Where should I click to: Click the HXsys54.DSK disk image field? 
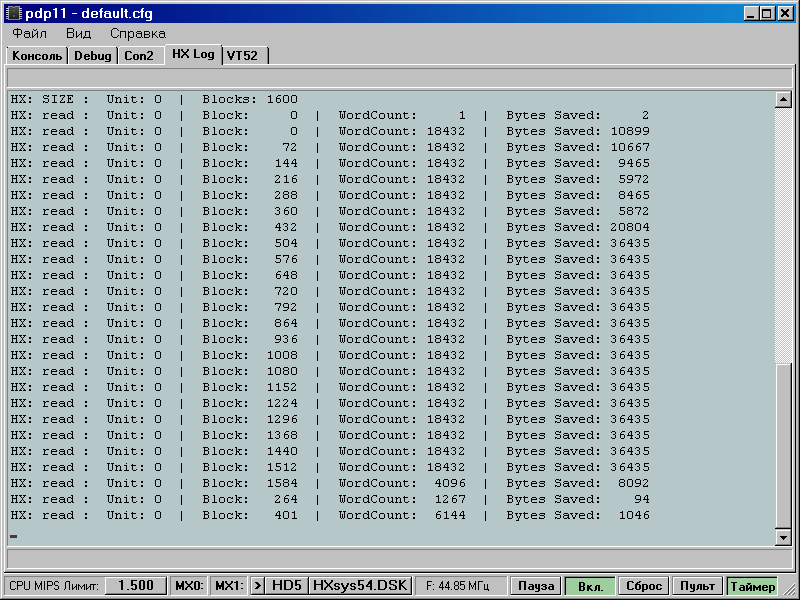pos(359,586)
